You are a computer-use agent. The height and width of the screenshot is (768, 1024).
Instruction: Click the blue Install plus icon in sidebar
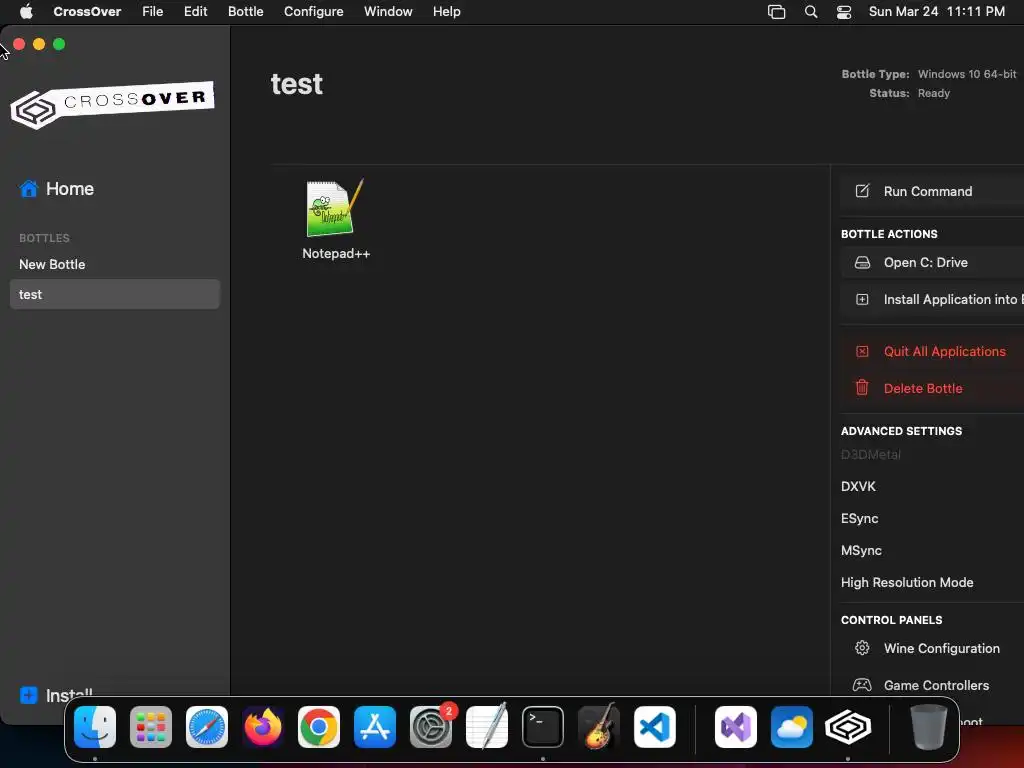point(29,696)
